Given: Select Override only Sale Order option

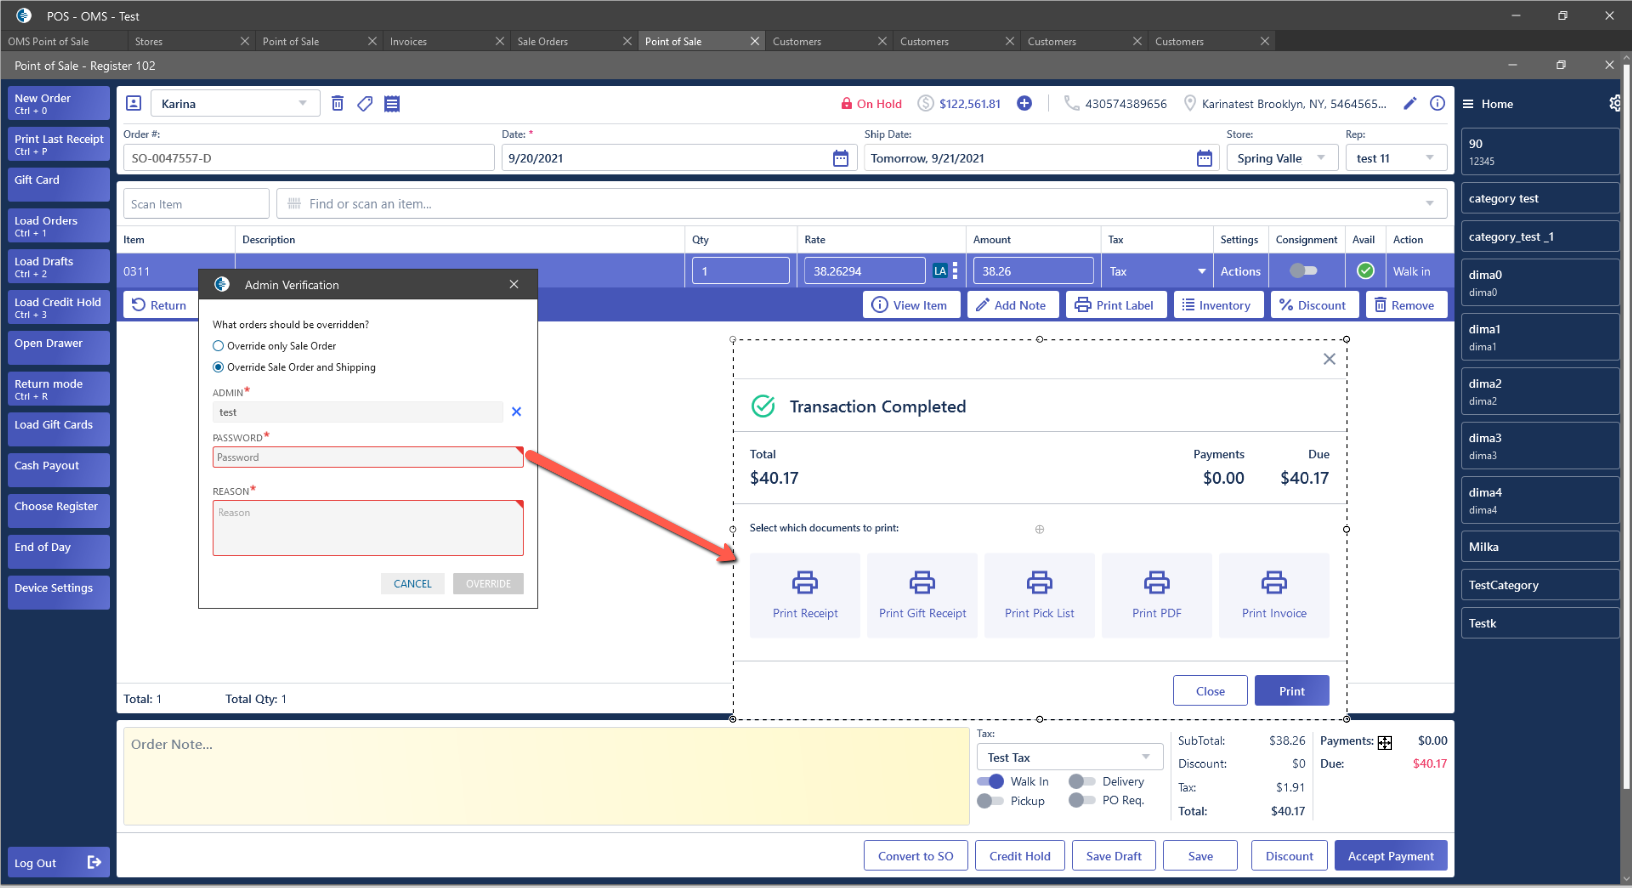Looking at the screenshot, I should tap(219, 346).
